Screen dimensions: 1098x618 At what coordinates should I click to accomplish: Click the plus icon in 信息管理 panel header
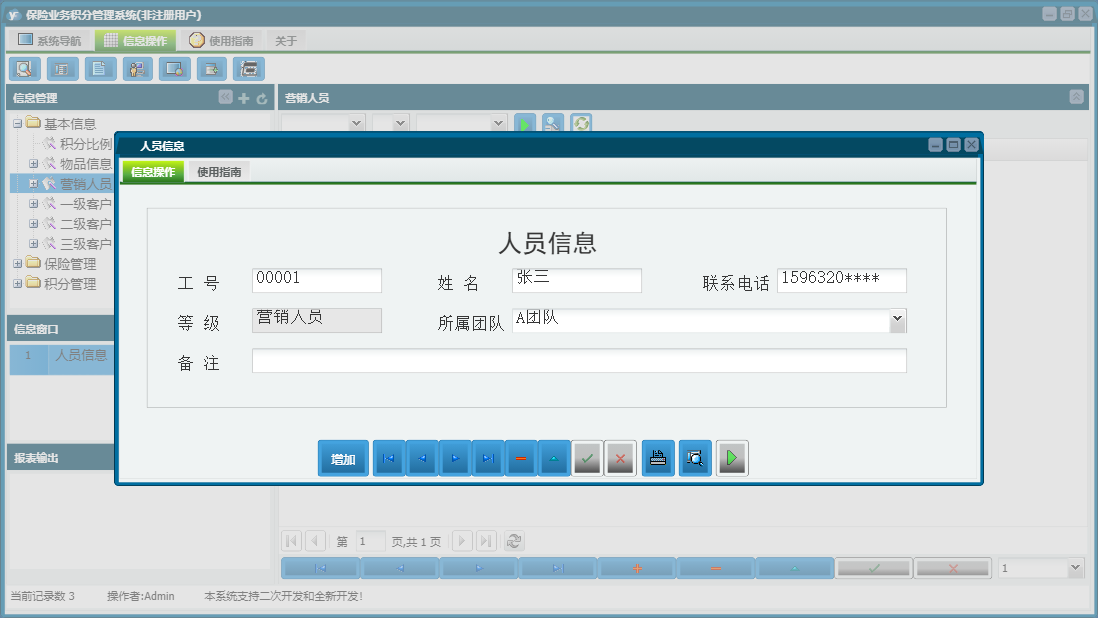click(245, 98)
